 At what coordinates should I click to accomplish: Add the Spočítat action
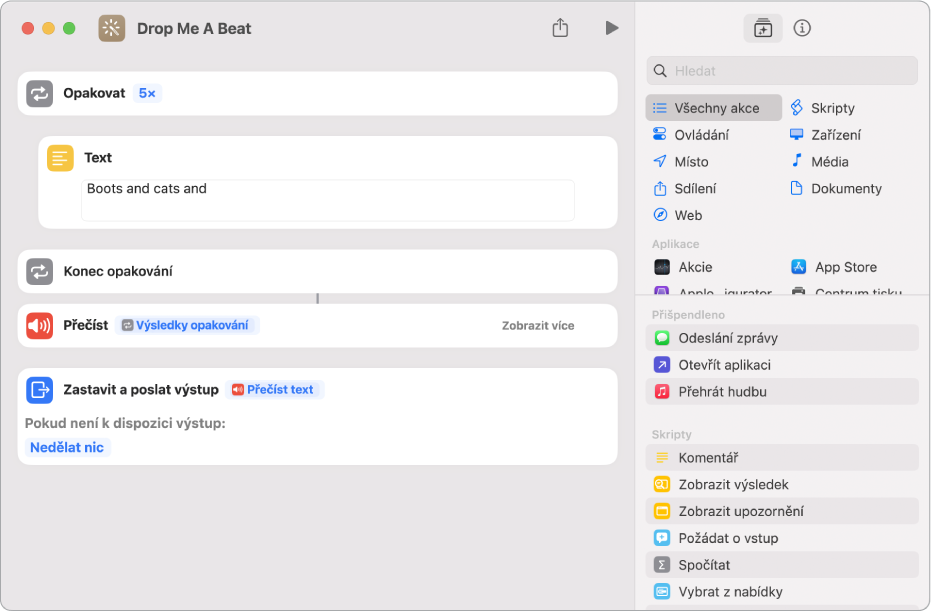pos(782,565)
